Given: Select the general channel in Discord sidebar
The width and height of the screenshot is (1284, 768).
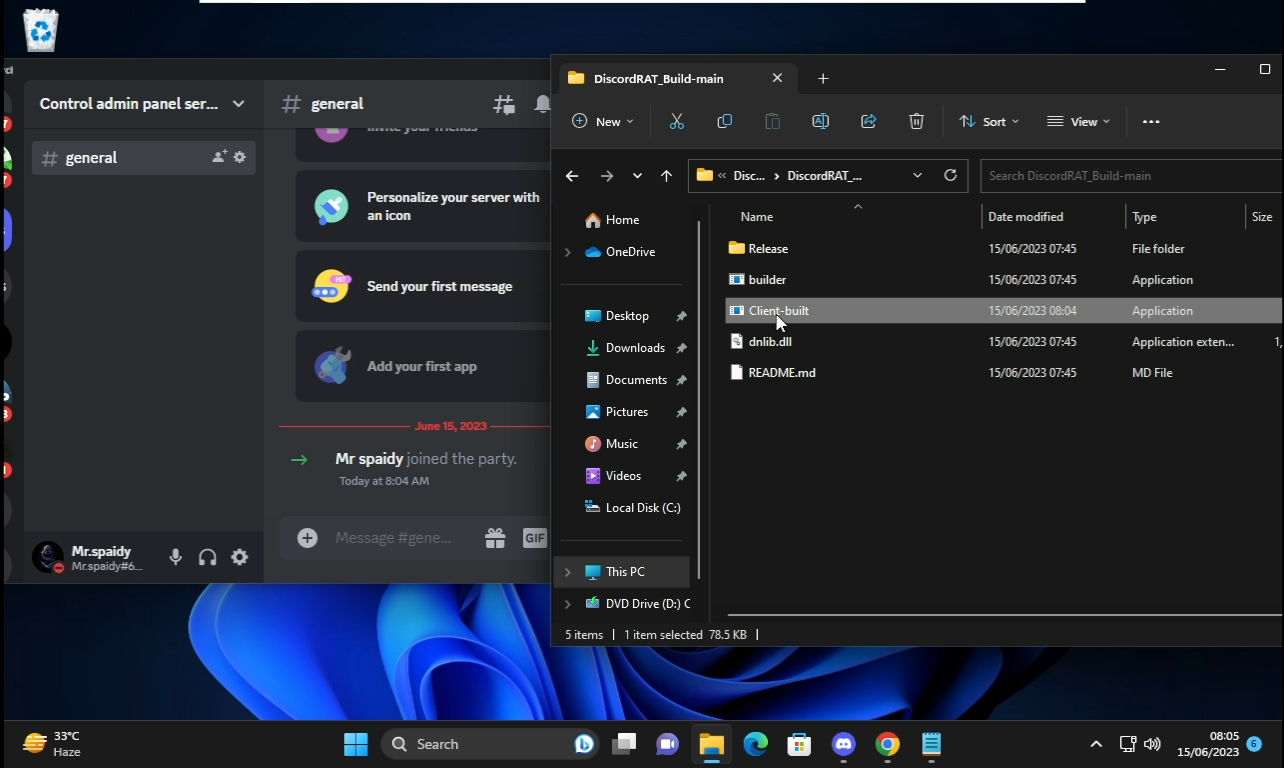Looking at the screenshot, I should click(x=143, y=157).
